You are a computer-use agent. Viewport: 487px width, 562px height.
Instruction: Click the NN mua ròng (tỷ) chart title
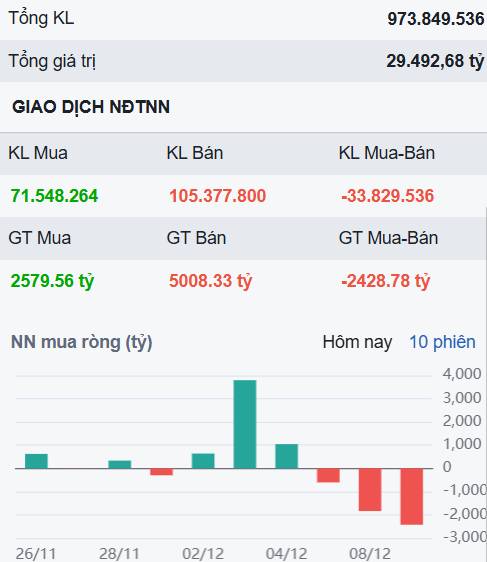[x=82, y=342]
